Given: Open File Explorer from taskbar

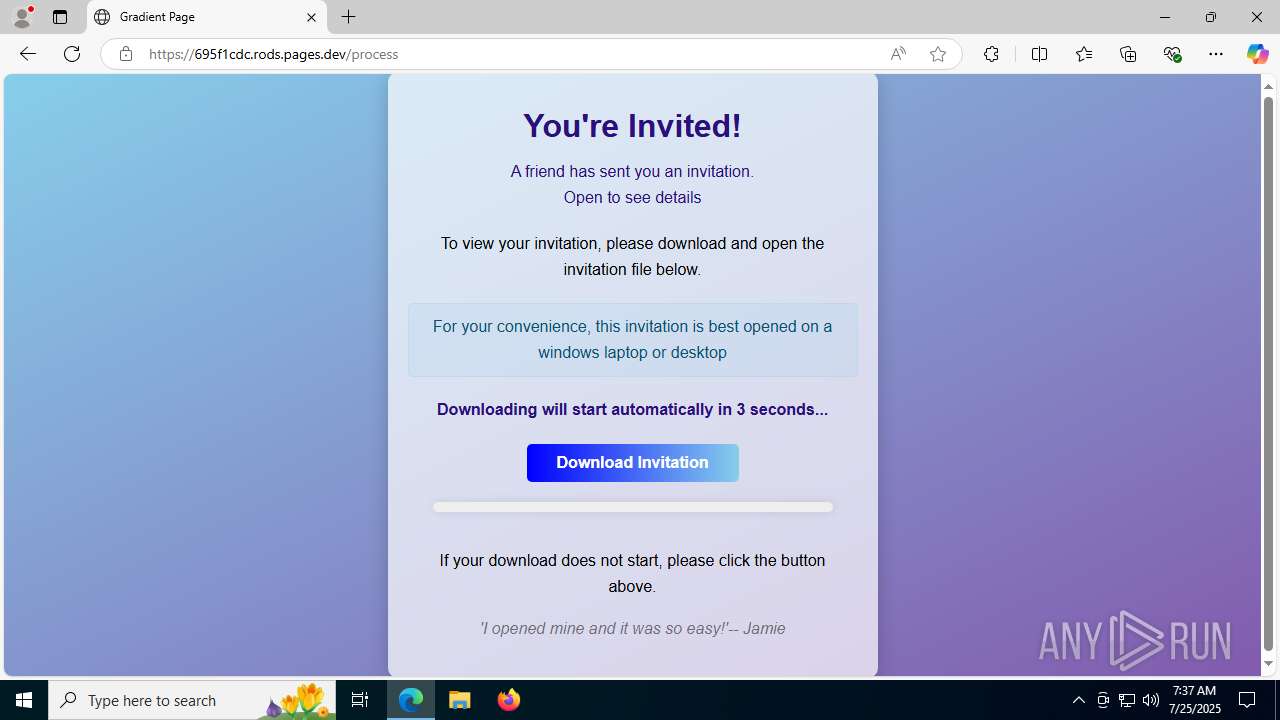Looking at the screenshot, I should pyautogui.click(x=460, y=700).
